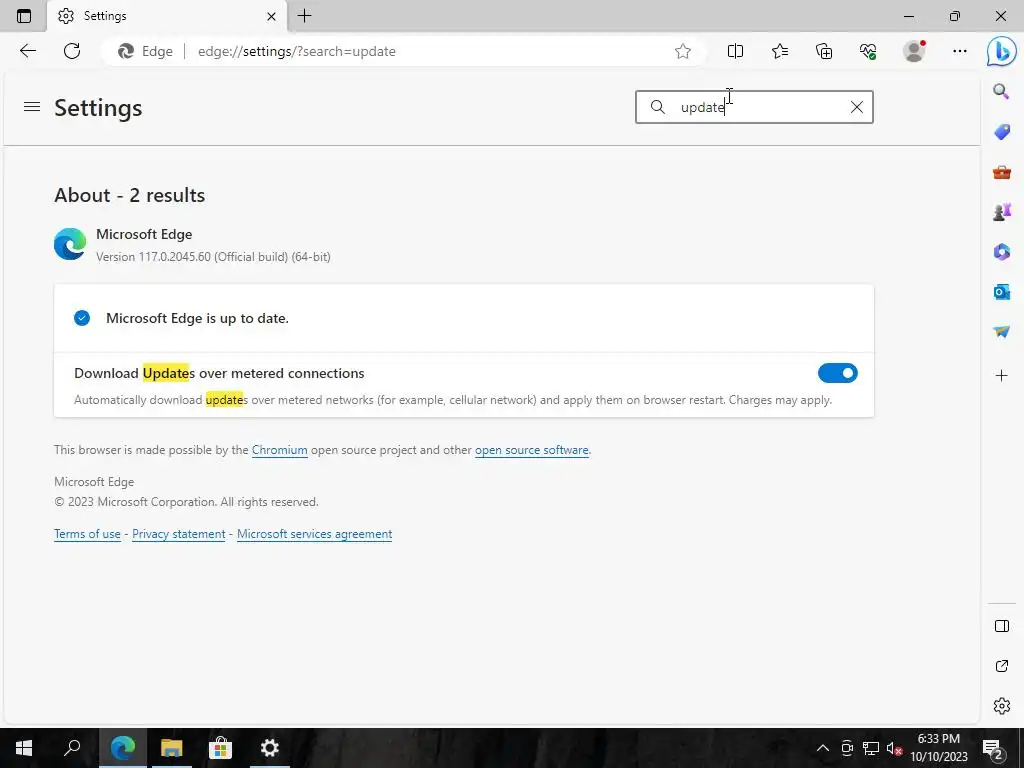
Task: Open the notification center
Action: coord(993,748)
